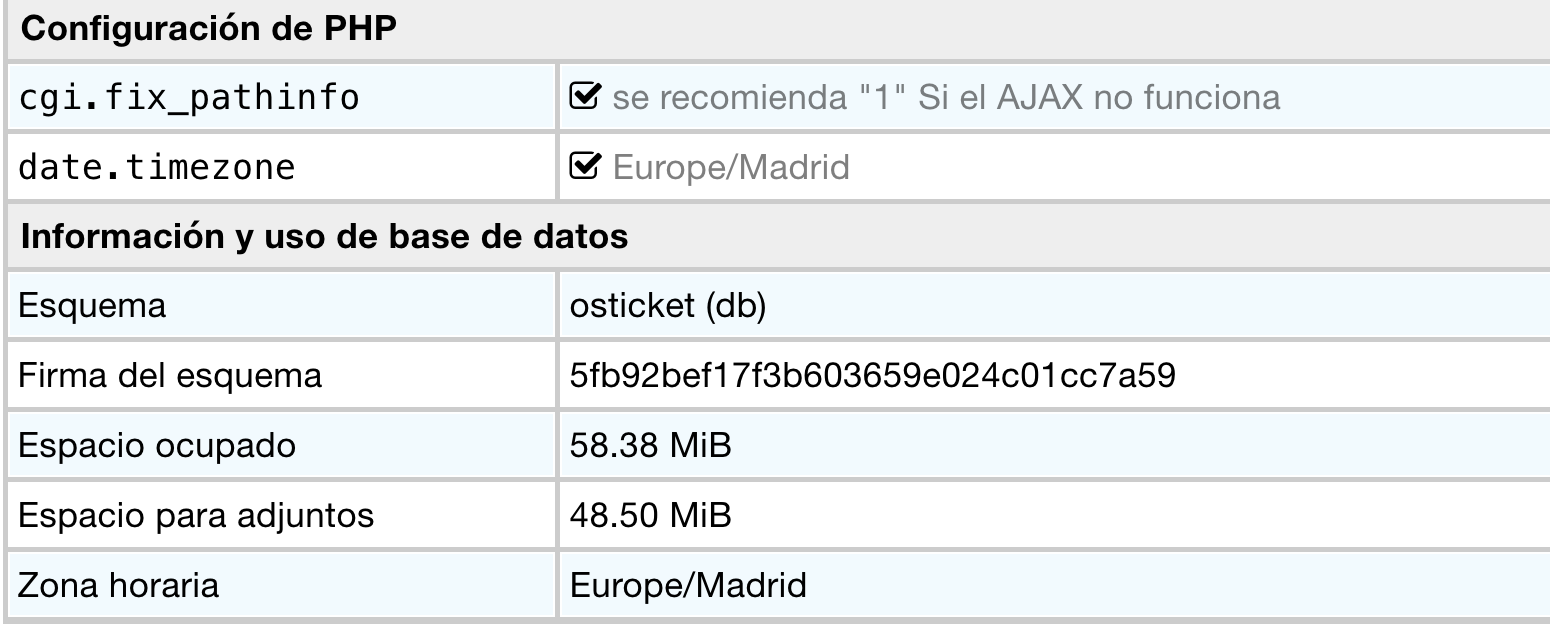Select "Información y uso de base de datos" header

324,237
